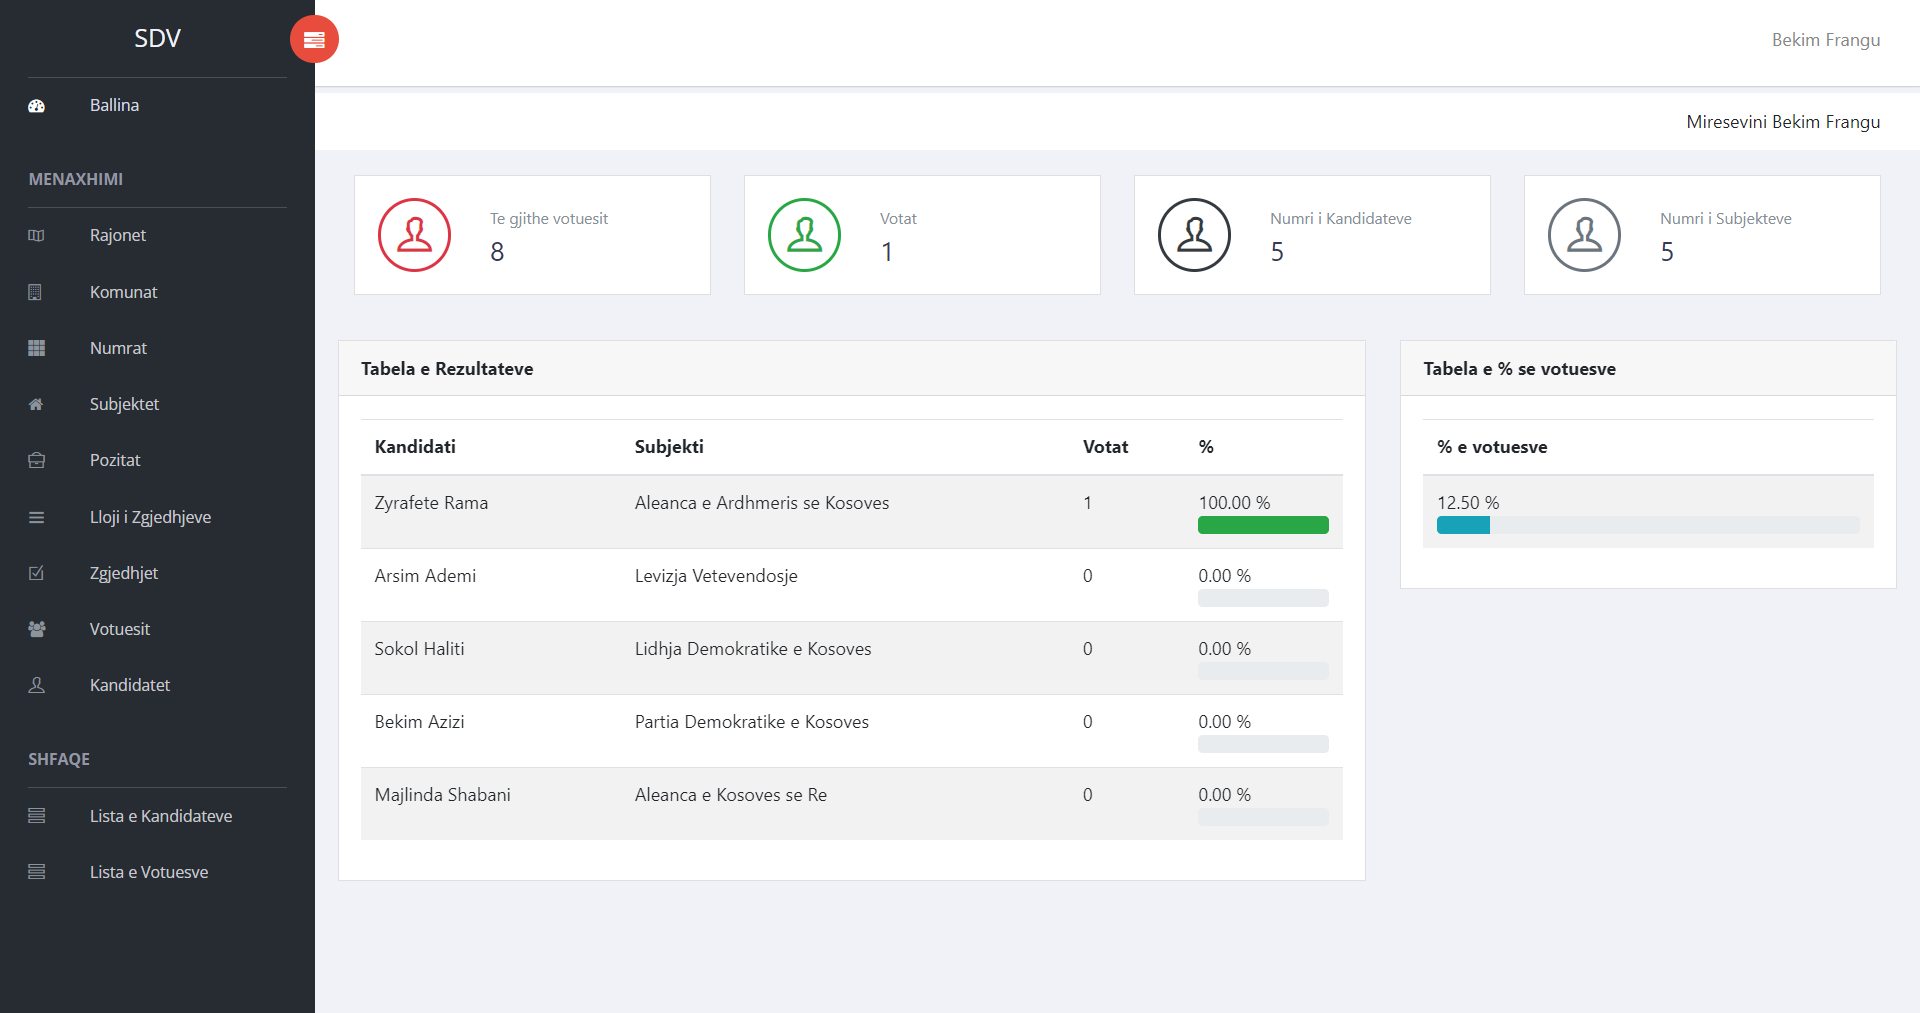Screen dimensions: 1920x1013
Task: Click the red voter icon on Te gjithe votuesit card
Action: (414, 235)
